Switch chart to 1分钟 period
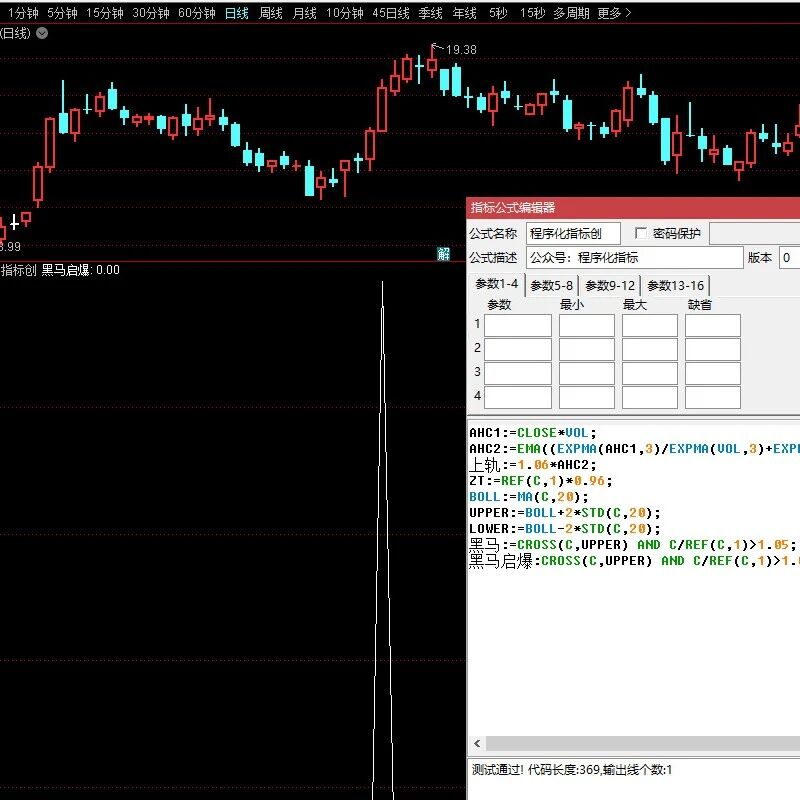 pos(23,13)
